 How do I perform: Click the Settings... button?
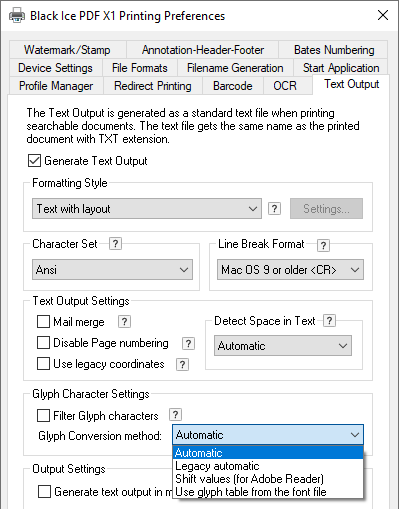coord(326,209)
